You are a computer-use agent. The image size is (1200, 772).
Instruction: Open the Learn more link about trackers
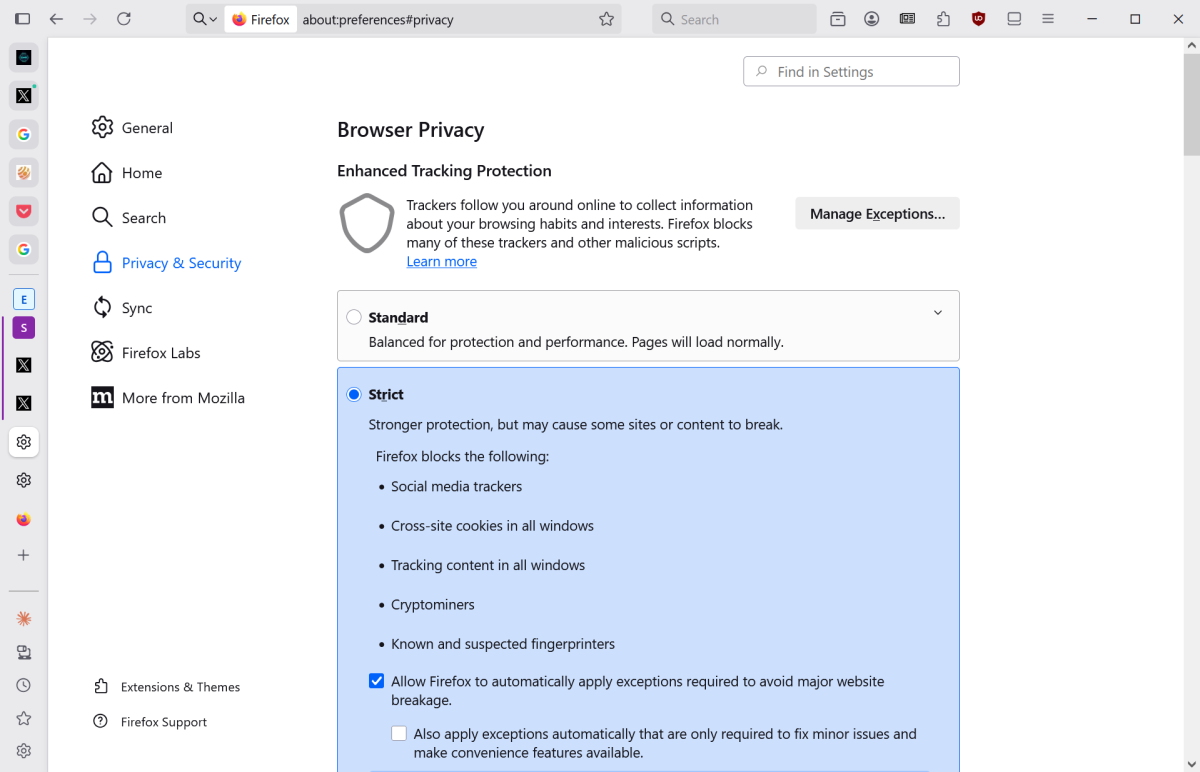pyautogui.click(x=441, y=261)
